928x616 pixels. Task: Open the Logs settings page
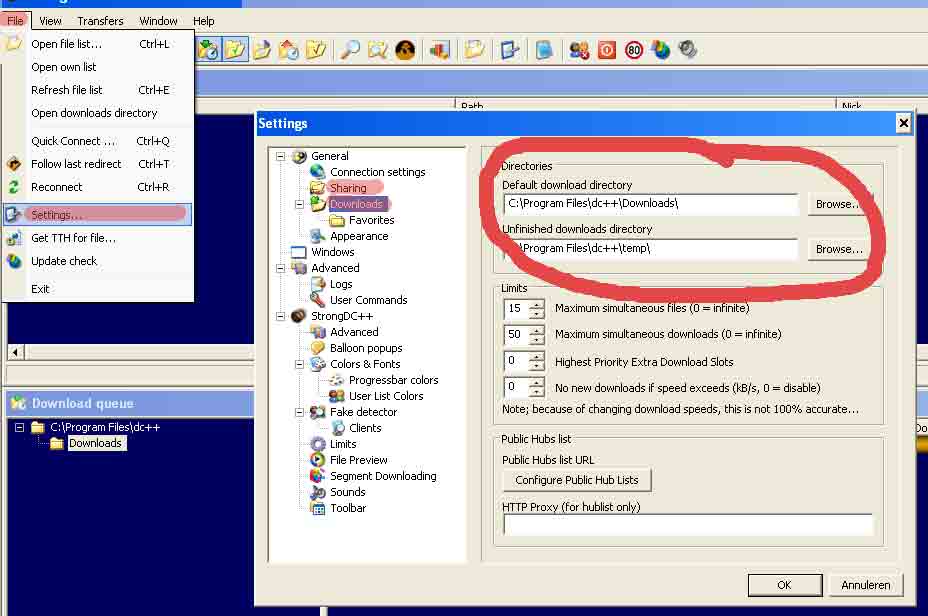coord(341,284)
